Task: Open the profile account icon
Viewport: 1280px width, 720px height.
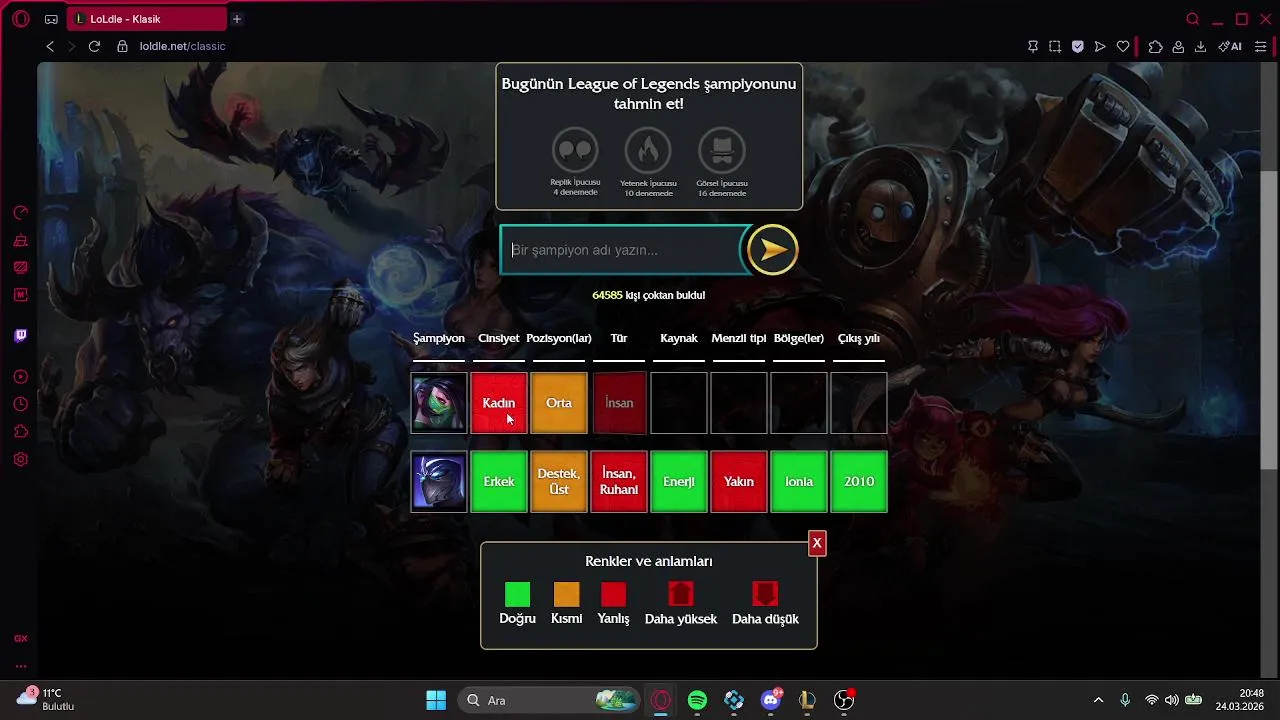Action: [x=1178, y=46]
